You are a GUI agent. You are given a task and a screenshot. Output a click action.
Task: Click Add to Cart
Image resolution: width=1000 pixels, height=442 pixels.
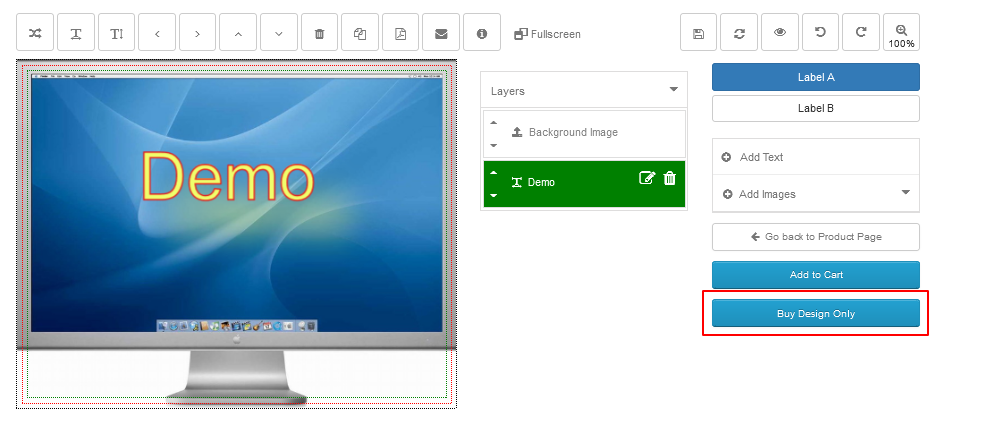(816, 275)
